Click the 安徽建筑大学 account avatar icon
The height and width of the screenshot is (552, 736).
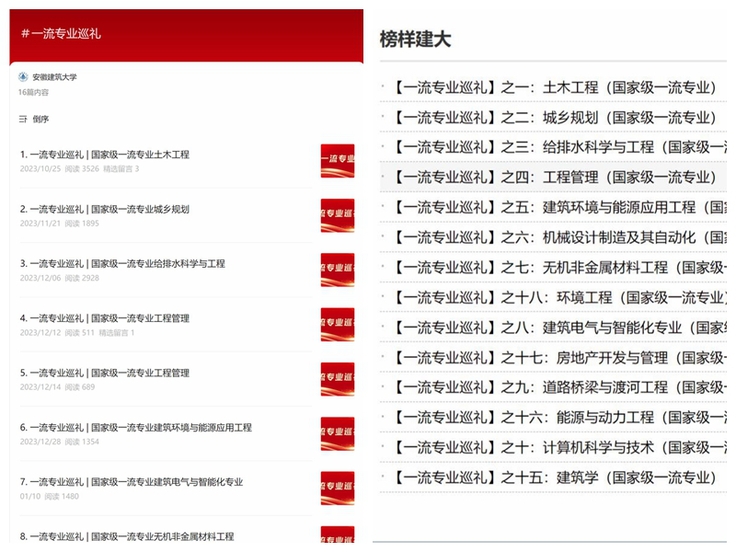tap(23, 77)
